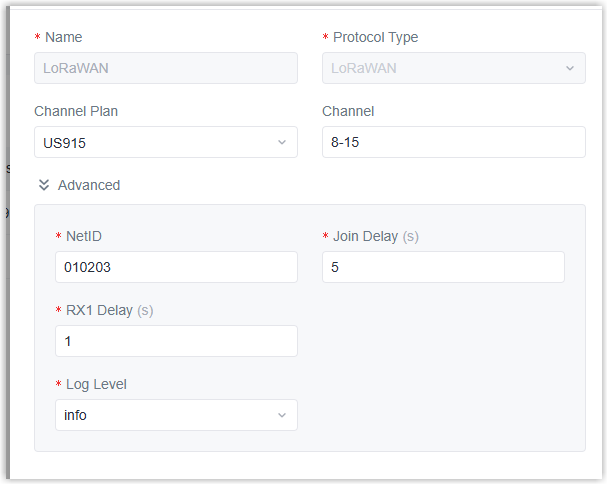Click the Log Level dropdown arrow icon
Viewport: 608px width, 485px height.
coord(281,415)
